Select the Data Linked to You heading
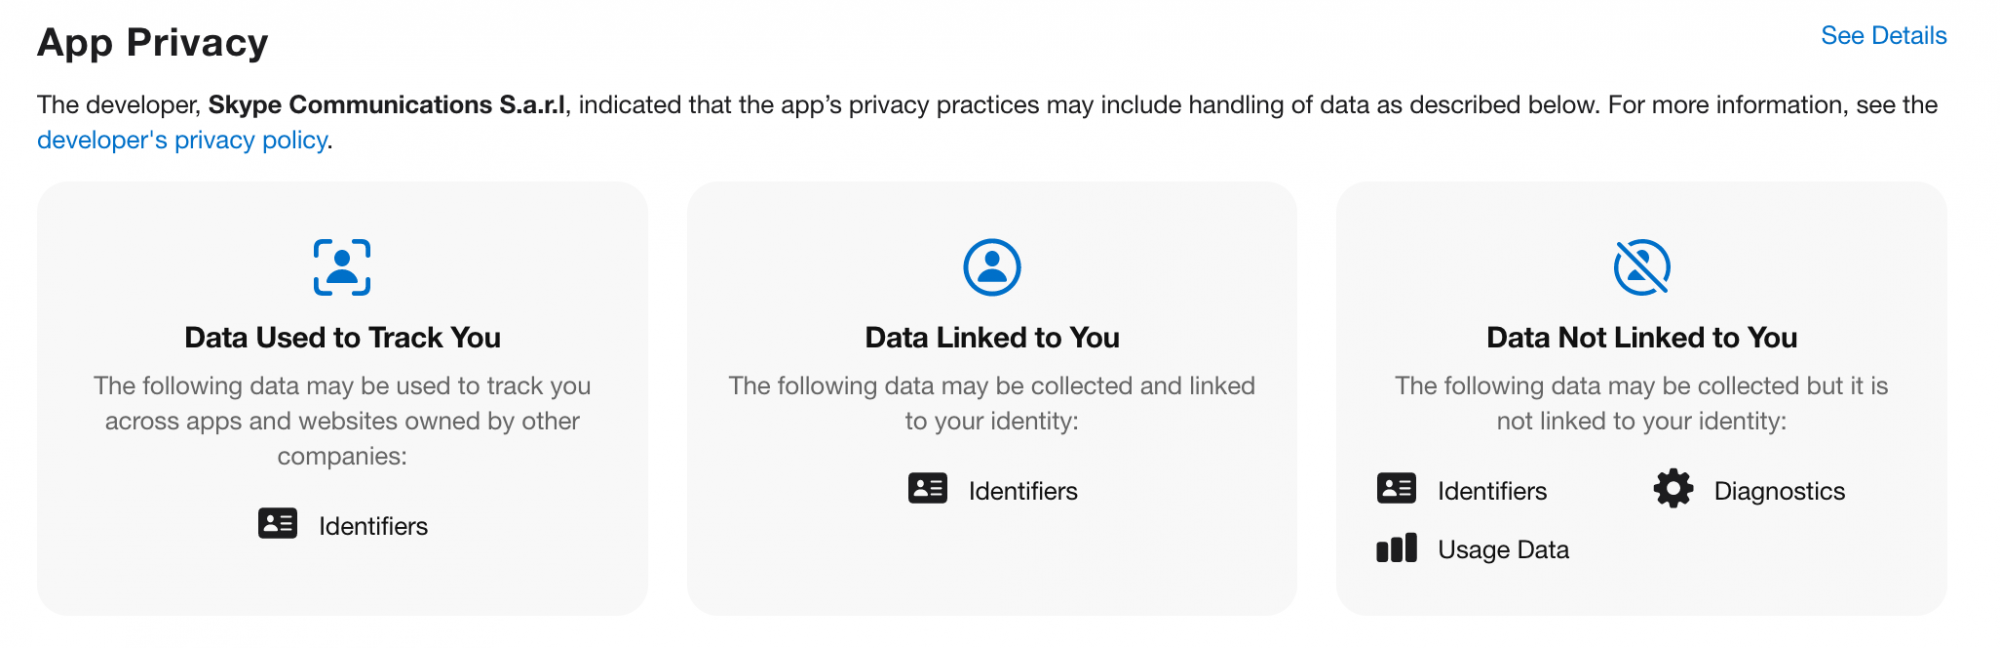Screen dimensions: 2000x648 point(992,338)
